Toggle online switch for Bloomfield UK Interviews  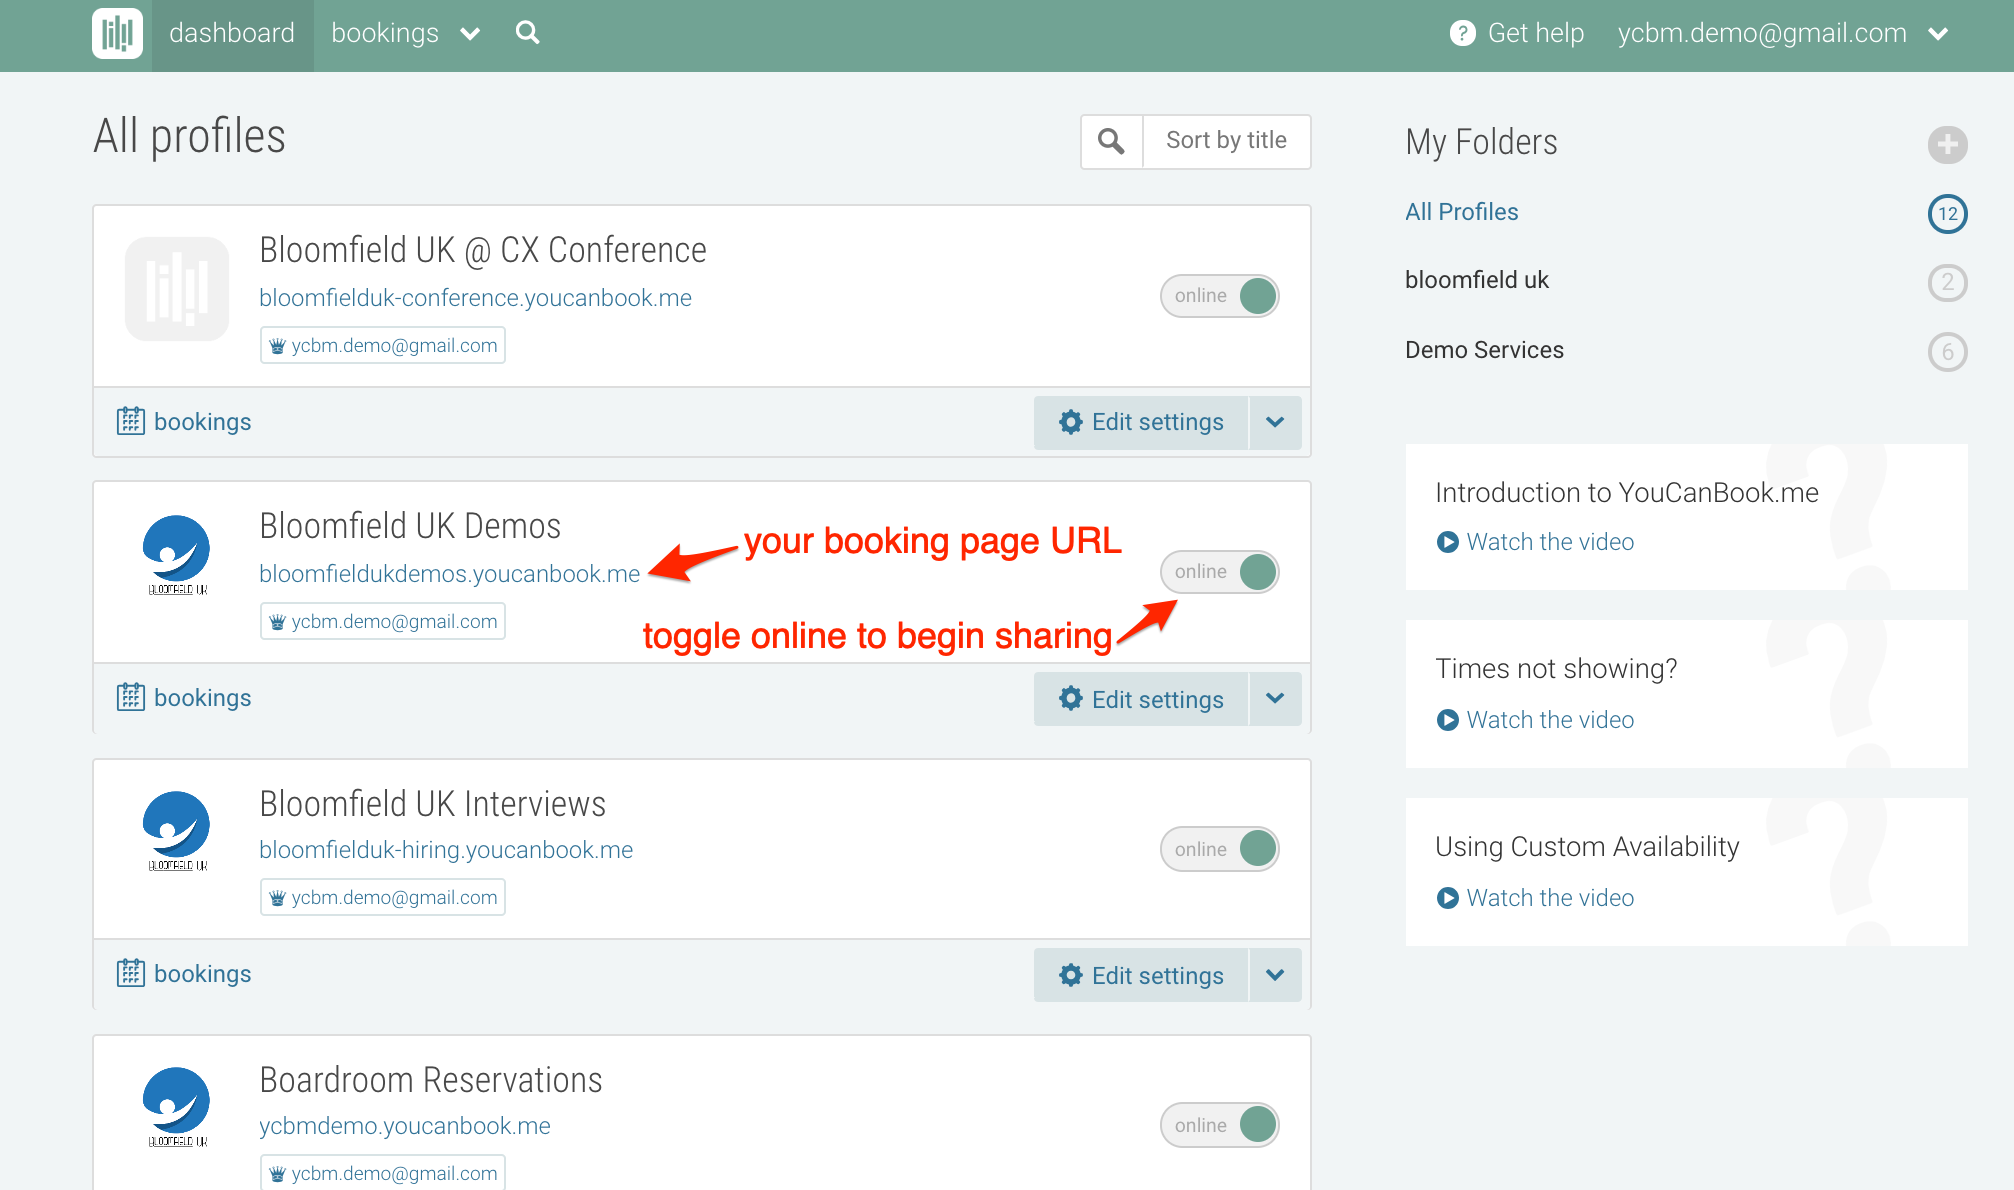click(x=1219, y=849)
